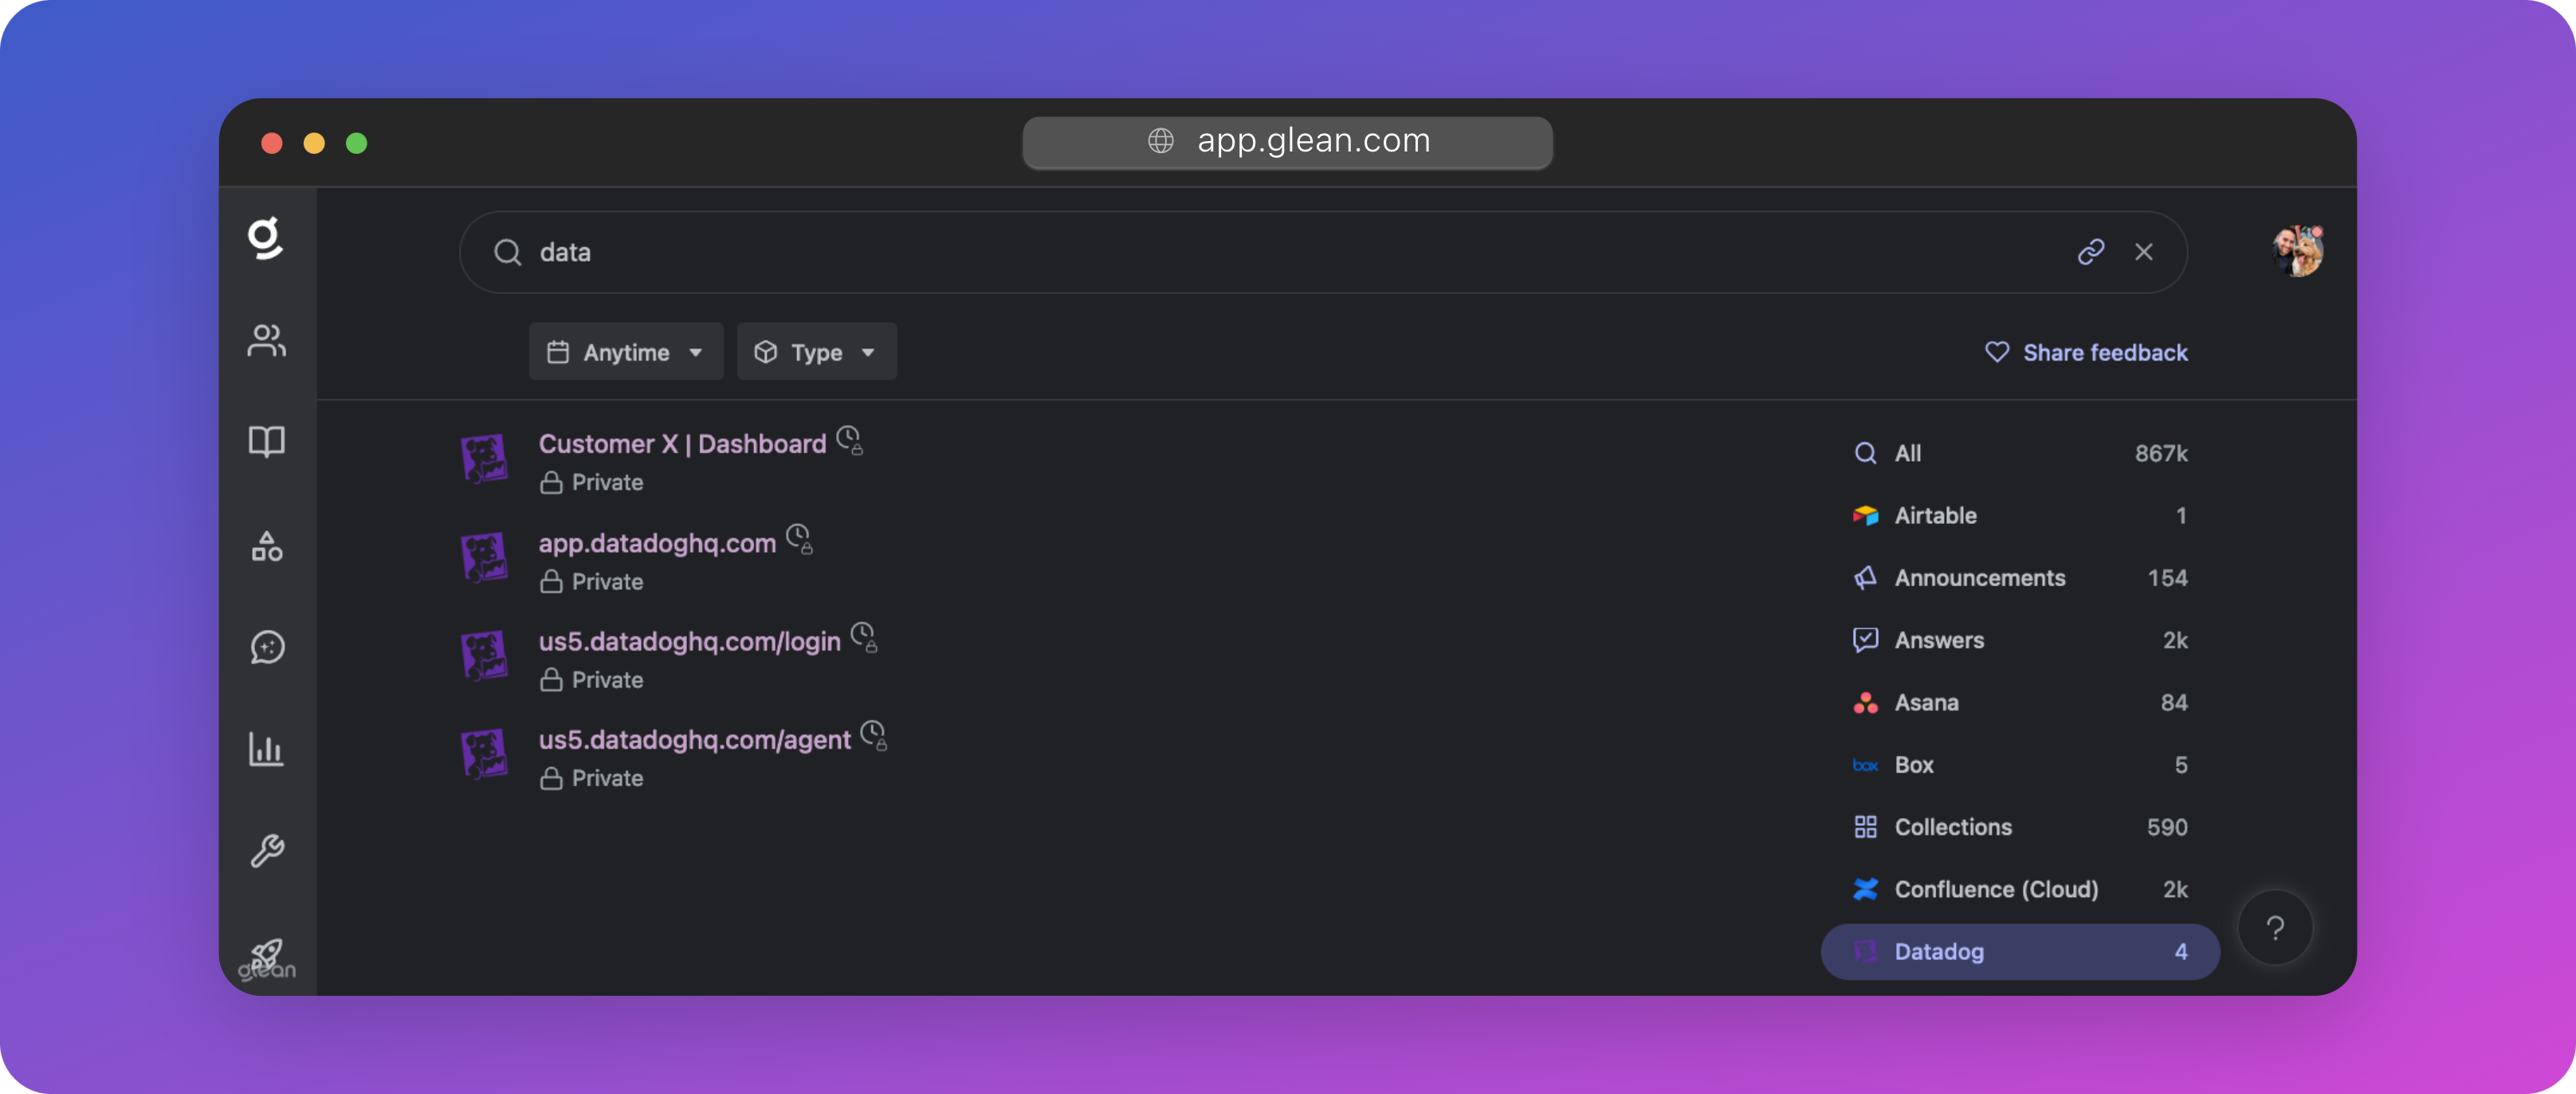Open the open-book knowledge sidebar icon
Screen dimensions: 2576x1094
tap(266, 441)
